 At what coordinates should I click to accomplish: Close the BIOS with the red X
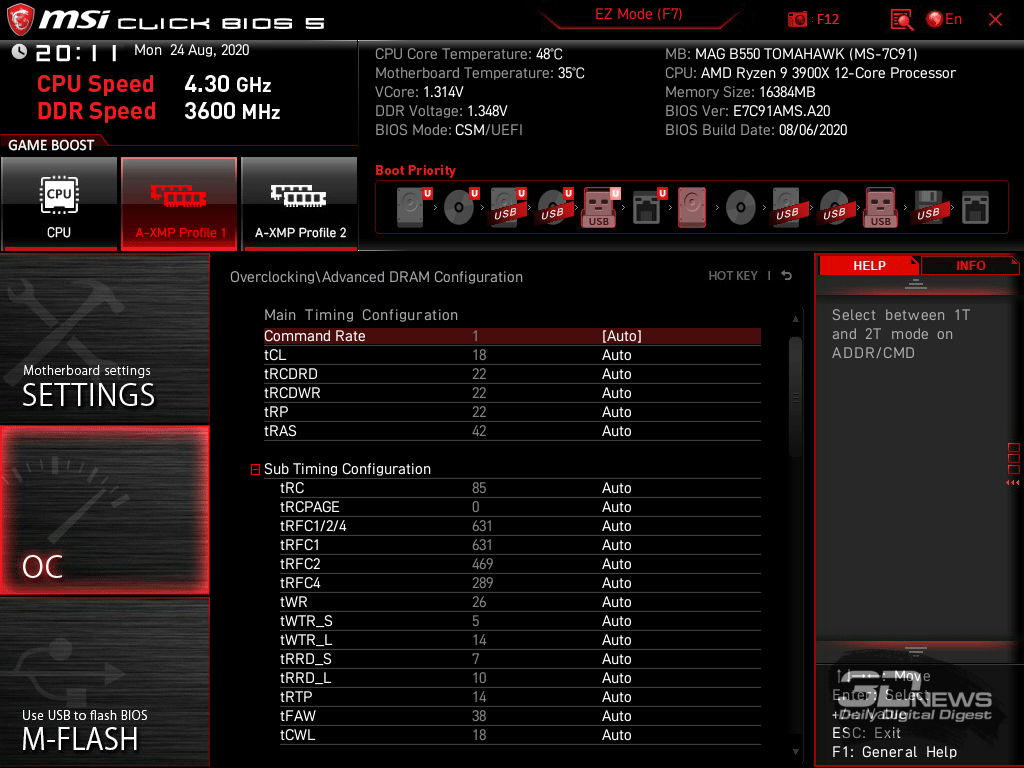995,20
